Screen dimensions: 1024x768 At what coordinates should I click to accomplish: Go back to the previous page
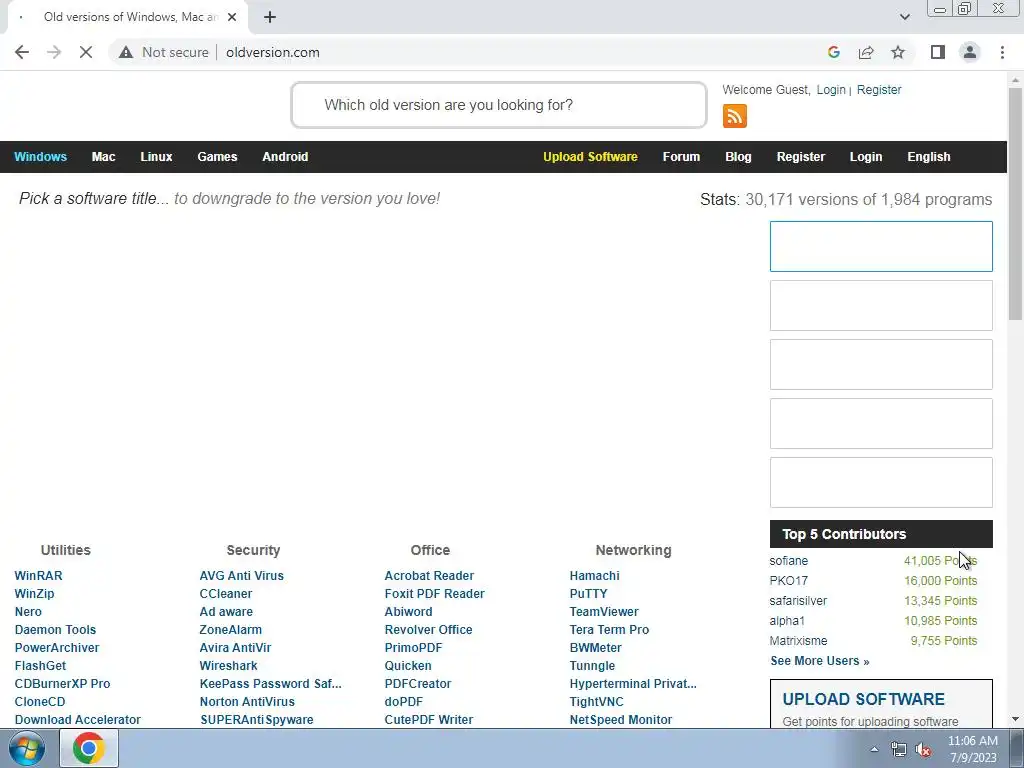[22, 52]
